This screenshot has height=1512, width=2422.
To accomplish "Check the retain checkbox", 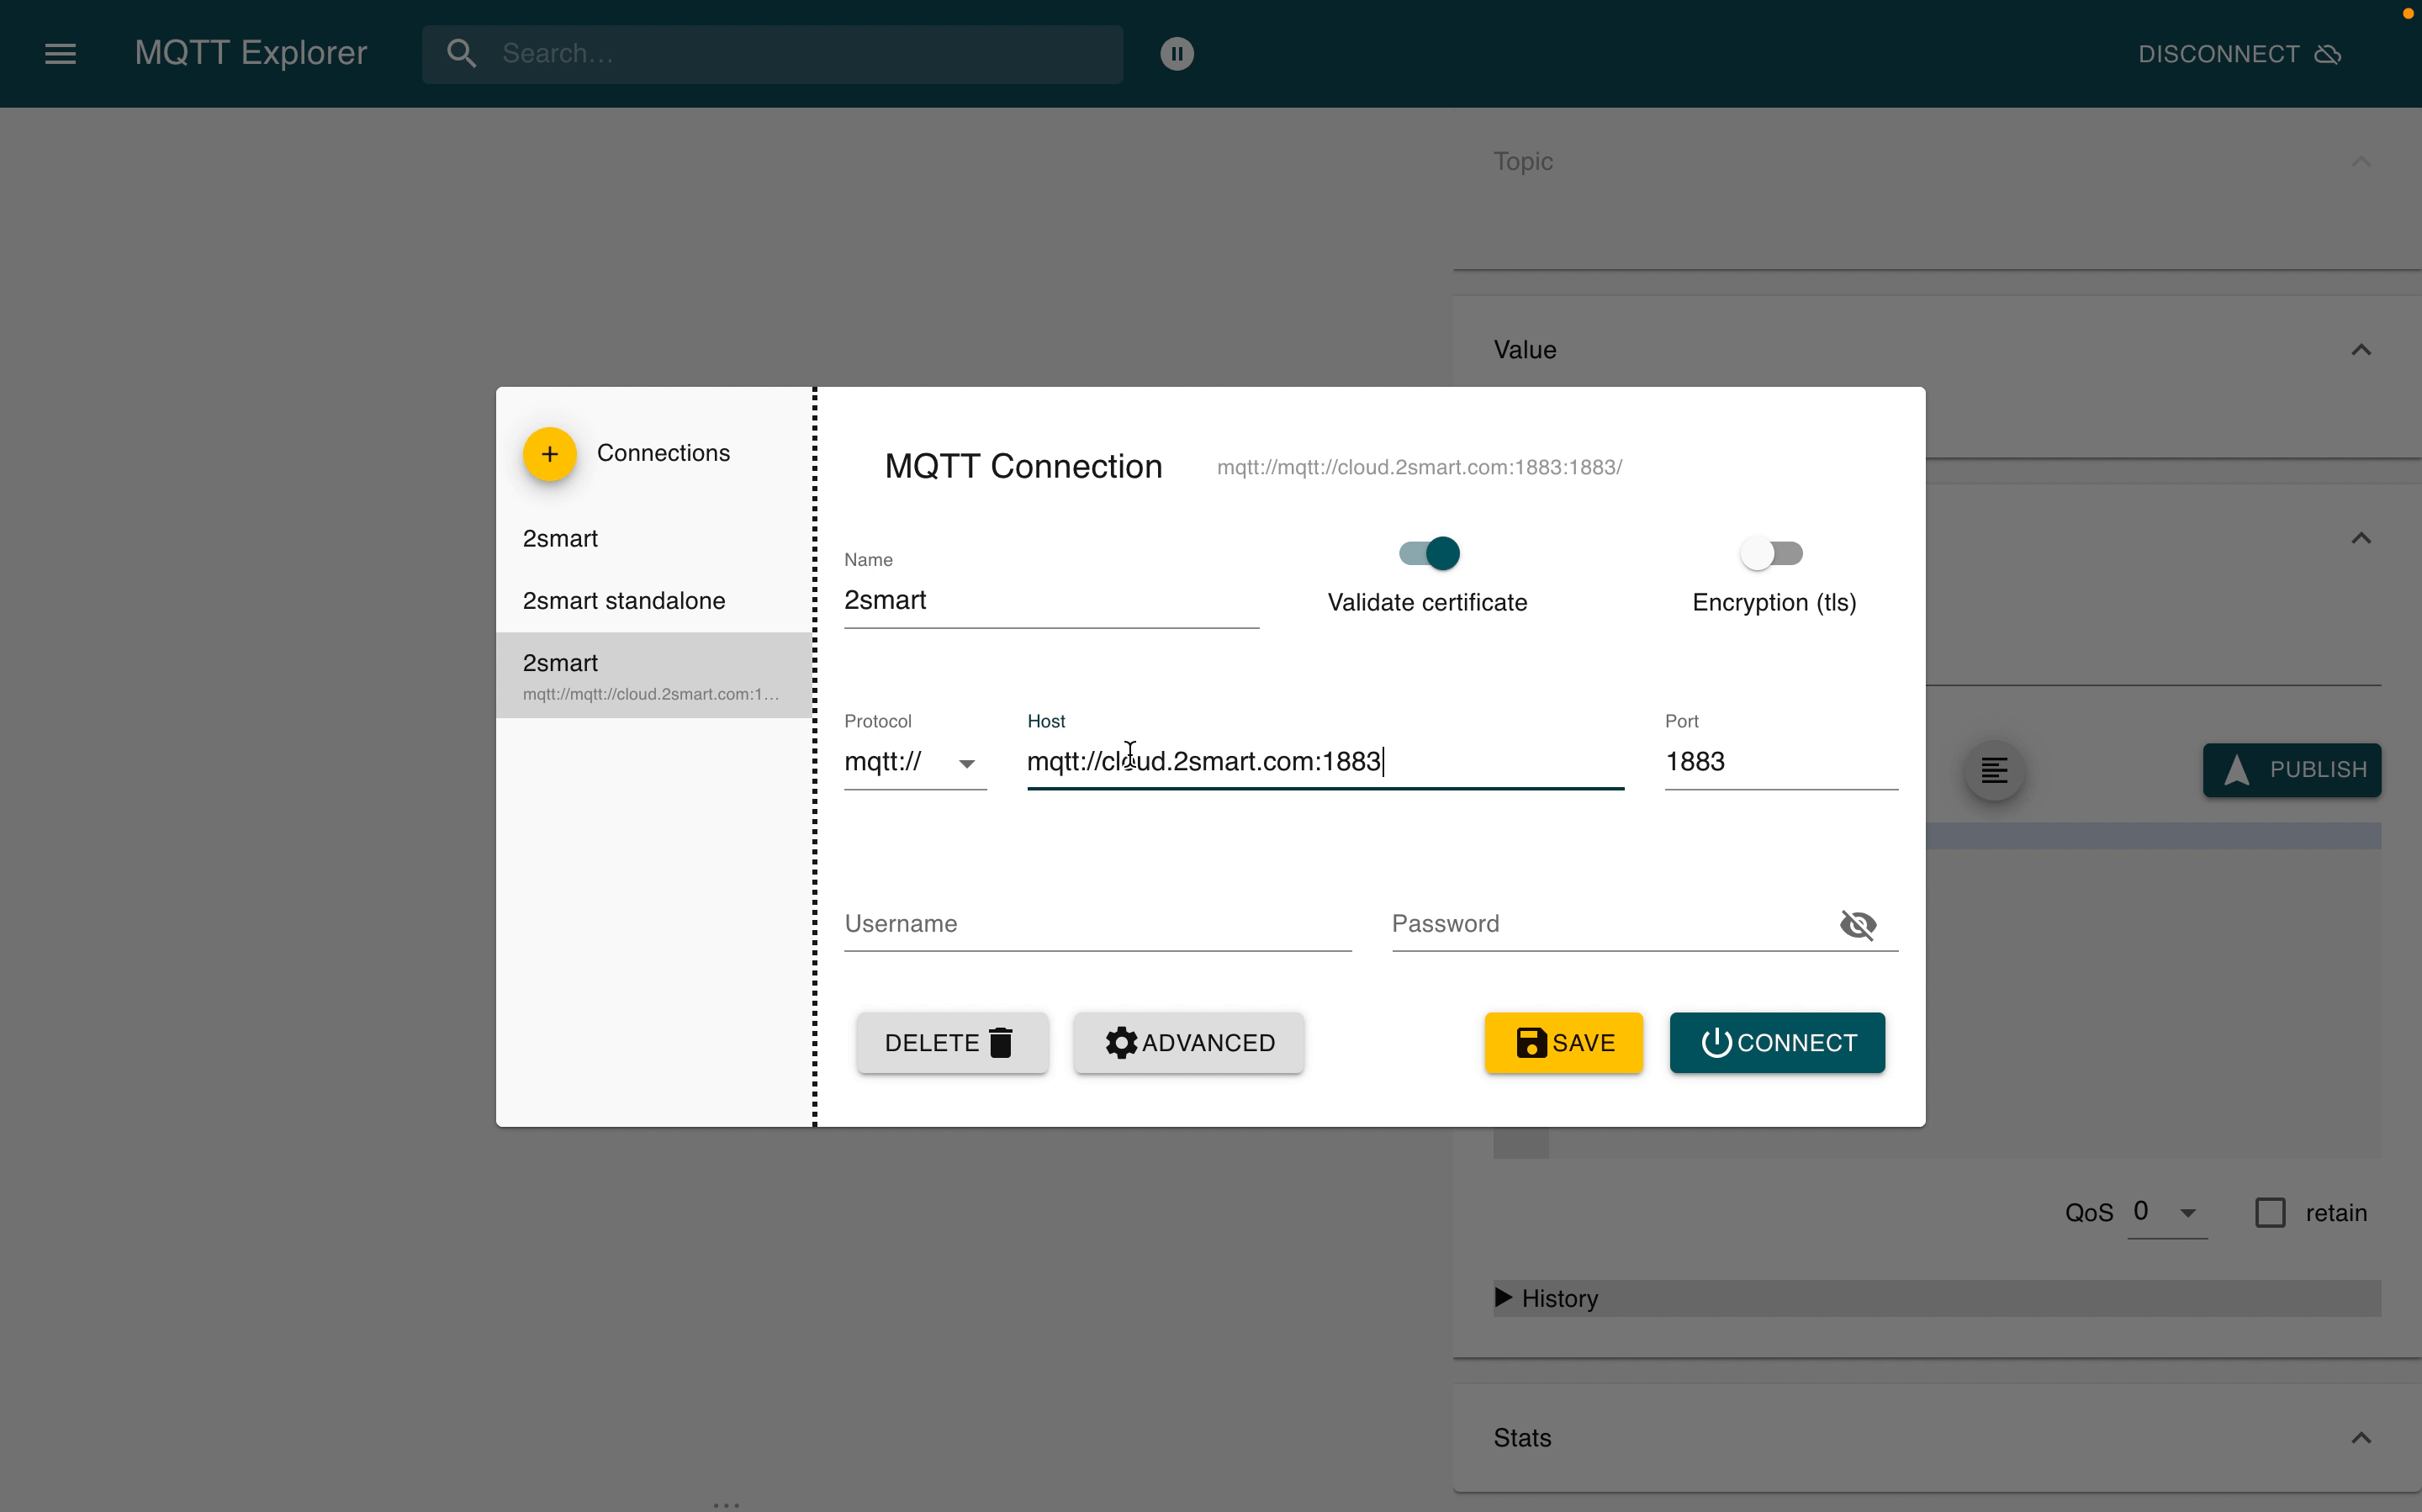I will (2269, 1212).
